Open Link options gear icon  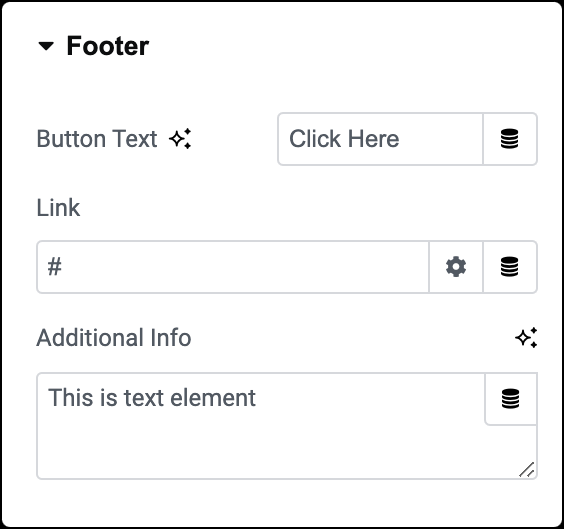coord(456,267)
